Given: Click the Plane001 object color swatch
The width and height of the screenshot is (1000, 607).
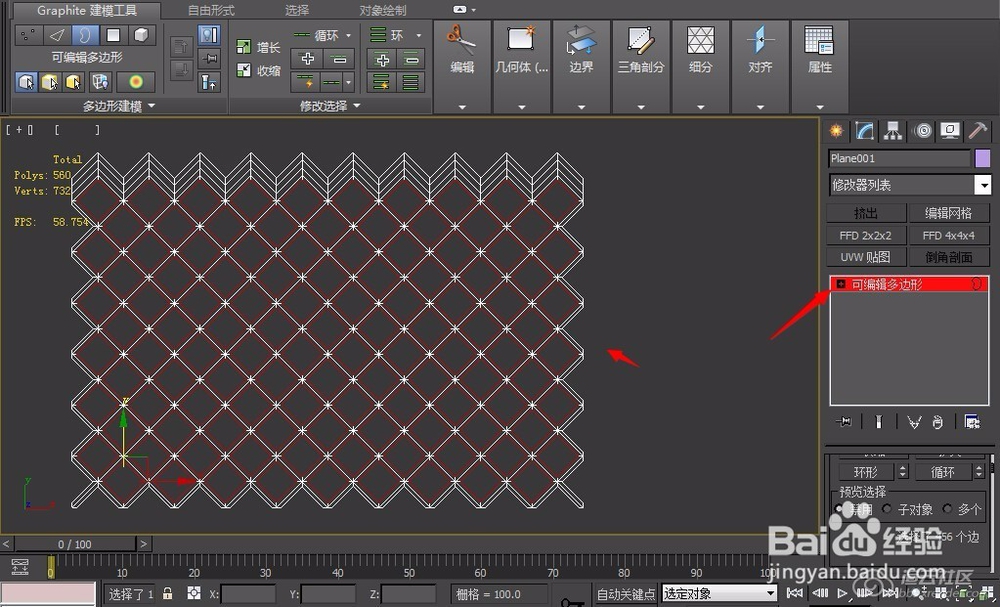Looking at the screenshot, I should point(982,158).
